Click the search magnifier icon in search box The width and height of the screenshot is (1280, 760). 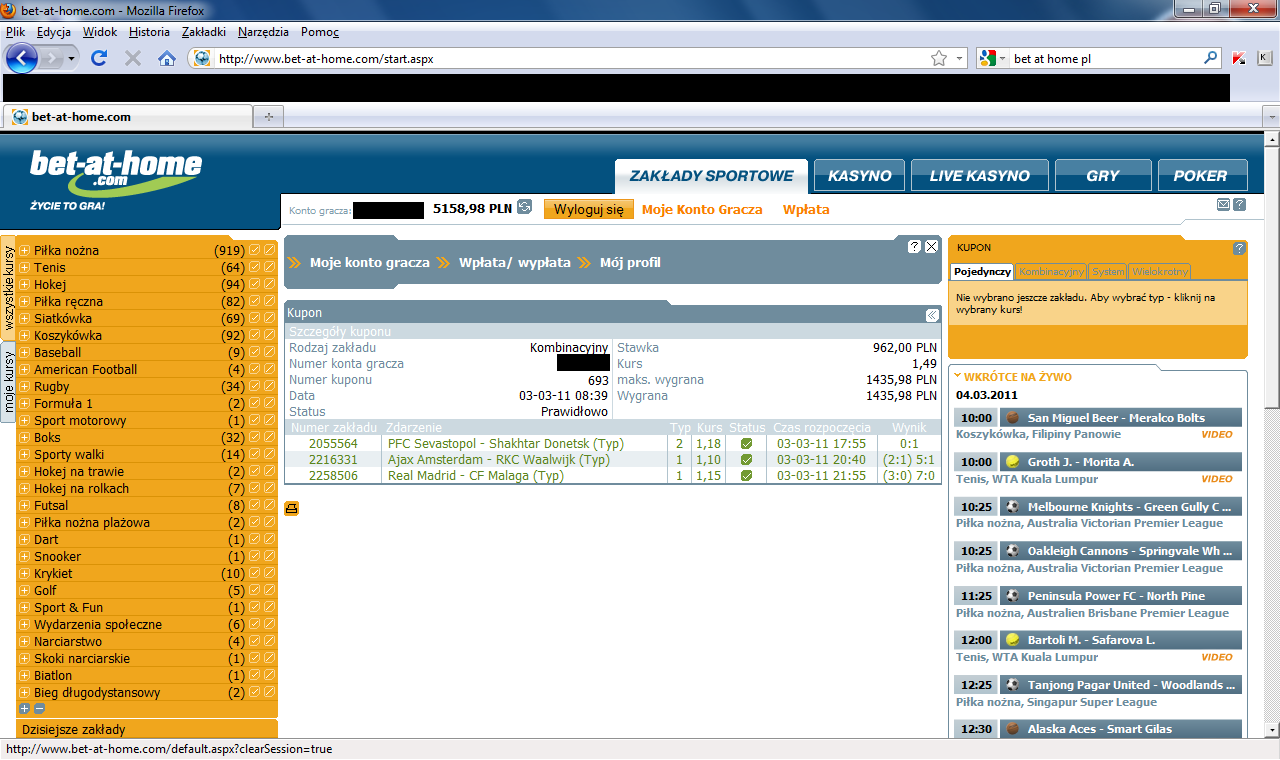click(x=1210, y=59)
